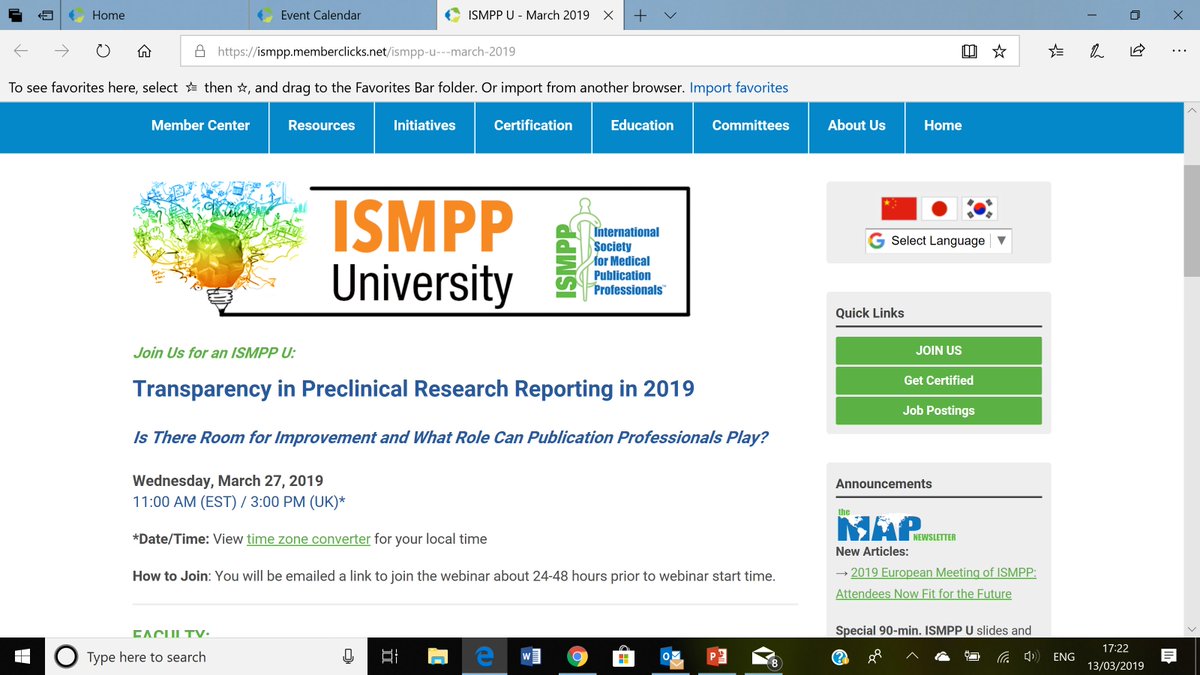The width and height of the screenshot is (1200, 675).
Task: Open the Select Language dropdown
Action: [938, 241]
